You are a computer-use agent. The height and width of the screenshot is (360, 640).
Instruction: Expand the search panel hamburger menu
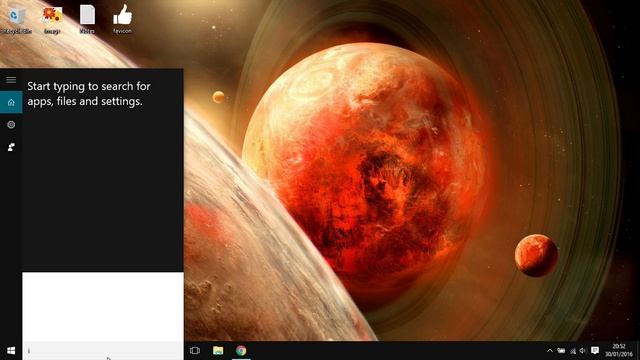coord(11,80)
